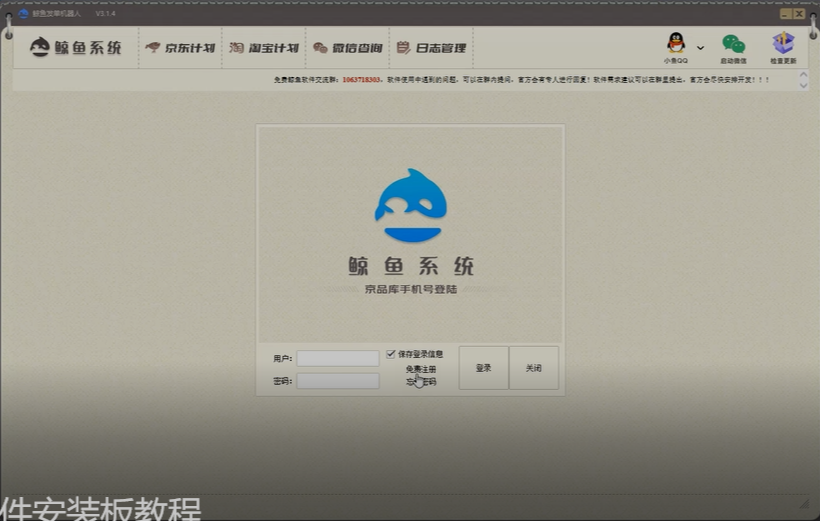The image size is (820, 521).
Task: Click the whale app icon in the title bar
Action: pos(23,14)
